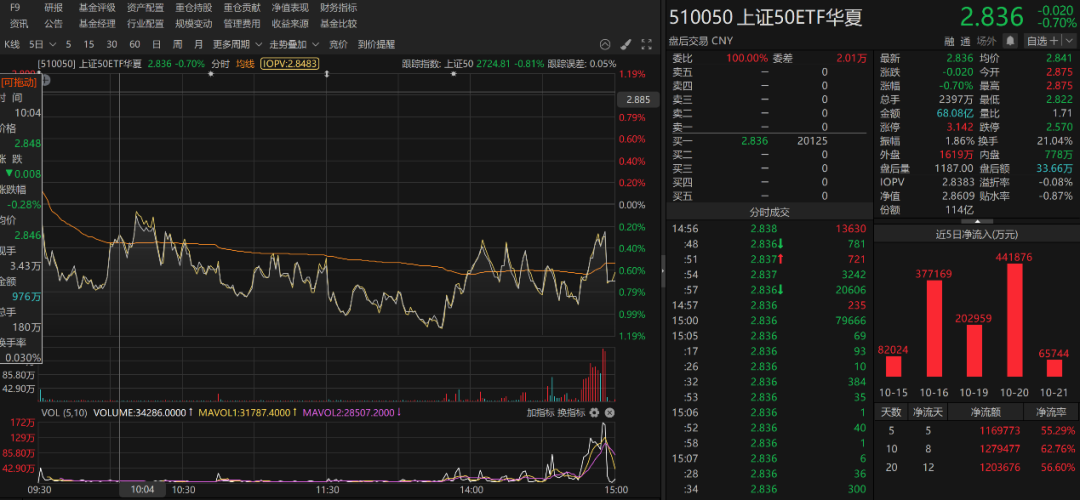Click 竞价 auction button

pos(338,44)
